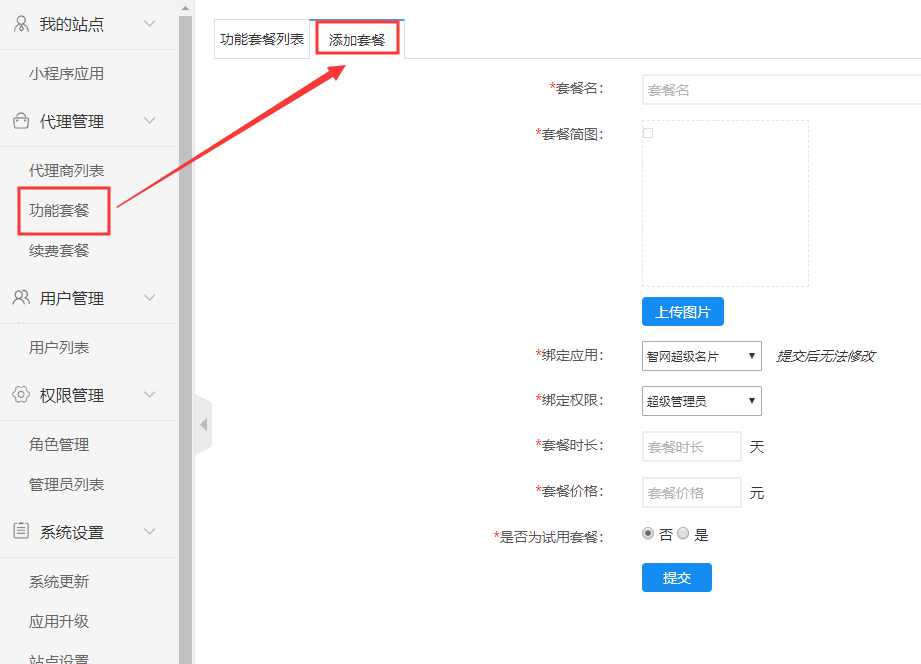The image size is (921, 664).
Task: Collapse the sidebar with the arrow handle
Action: pyautogui.click(x=203, y=424)
